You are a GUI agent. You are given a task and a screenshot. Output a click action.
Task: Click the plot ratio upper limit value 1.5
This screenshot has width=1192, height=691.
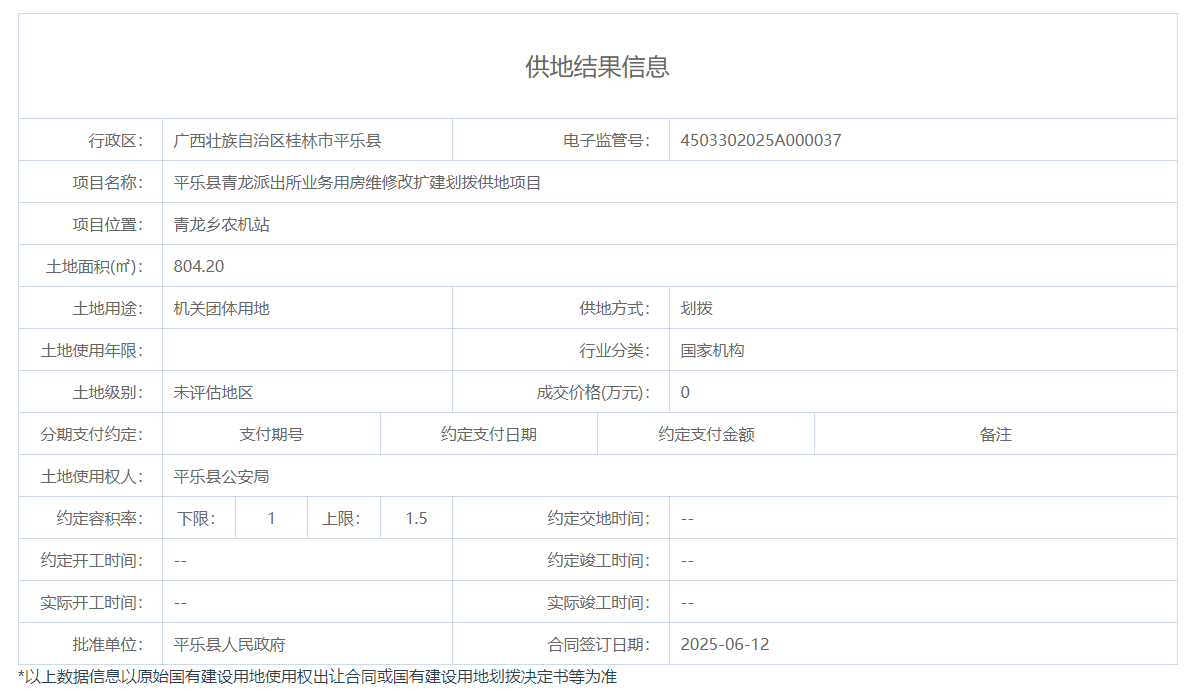[x=416, y=518]
